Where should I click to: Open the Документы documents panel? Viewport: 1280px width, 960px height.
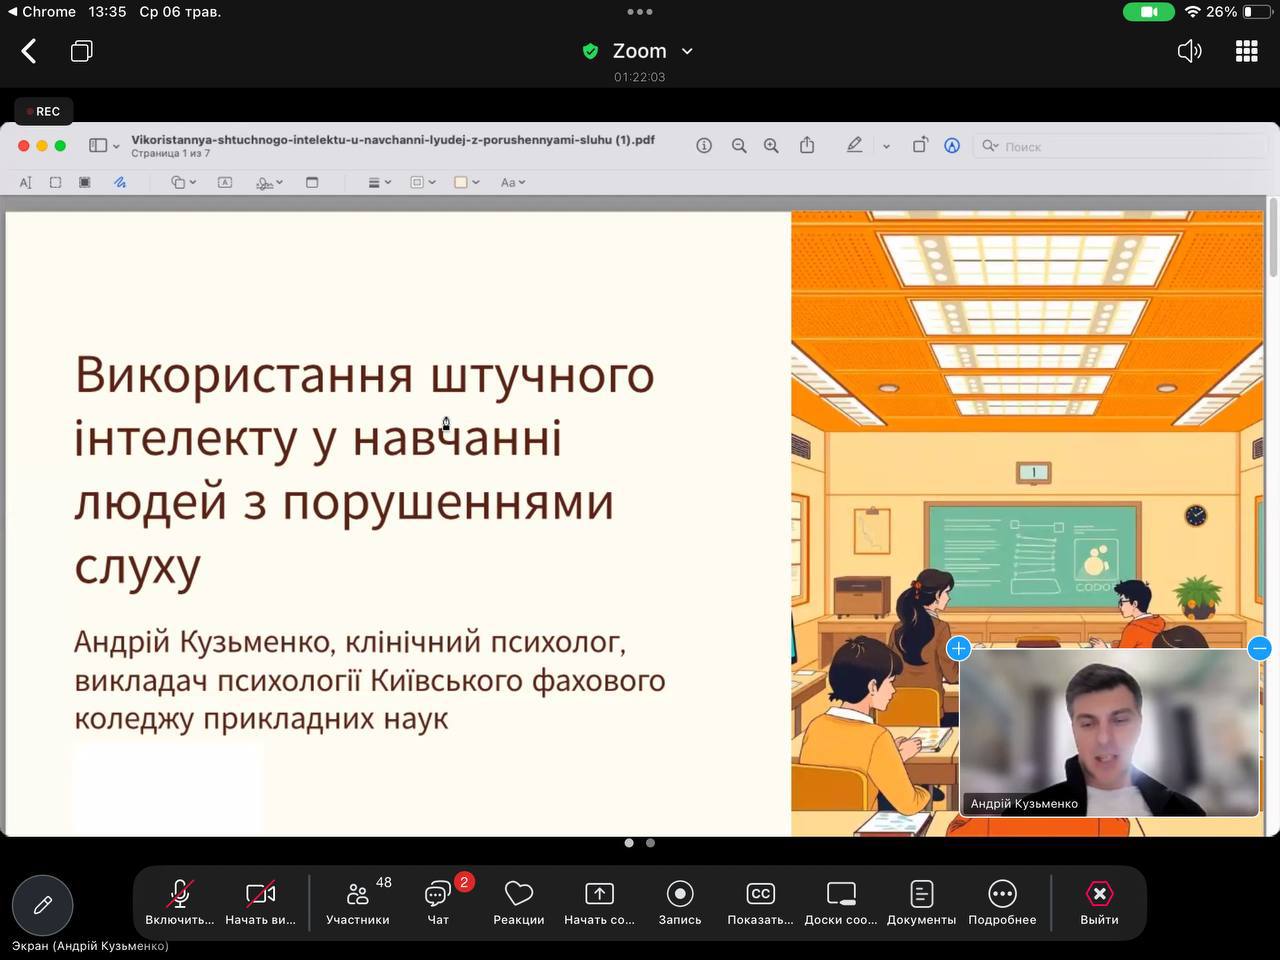click(x=922, y=902)
